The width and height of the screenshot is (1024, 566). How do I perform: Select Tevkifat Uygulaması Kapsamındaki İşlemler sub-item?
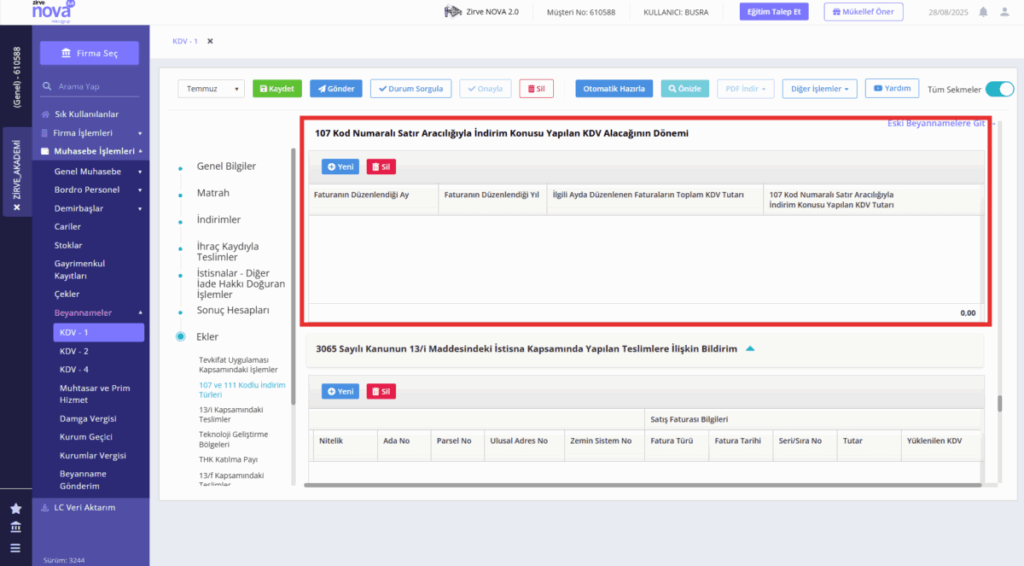click(238, 364)
